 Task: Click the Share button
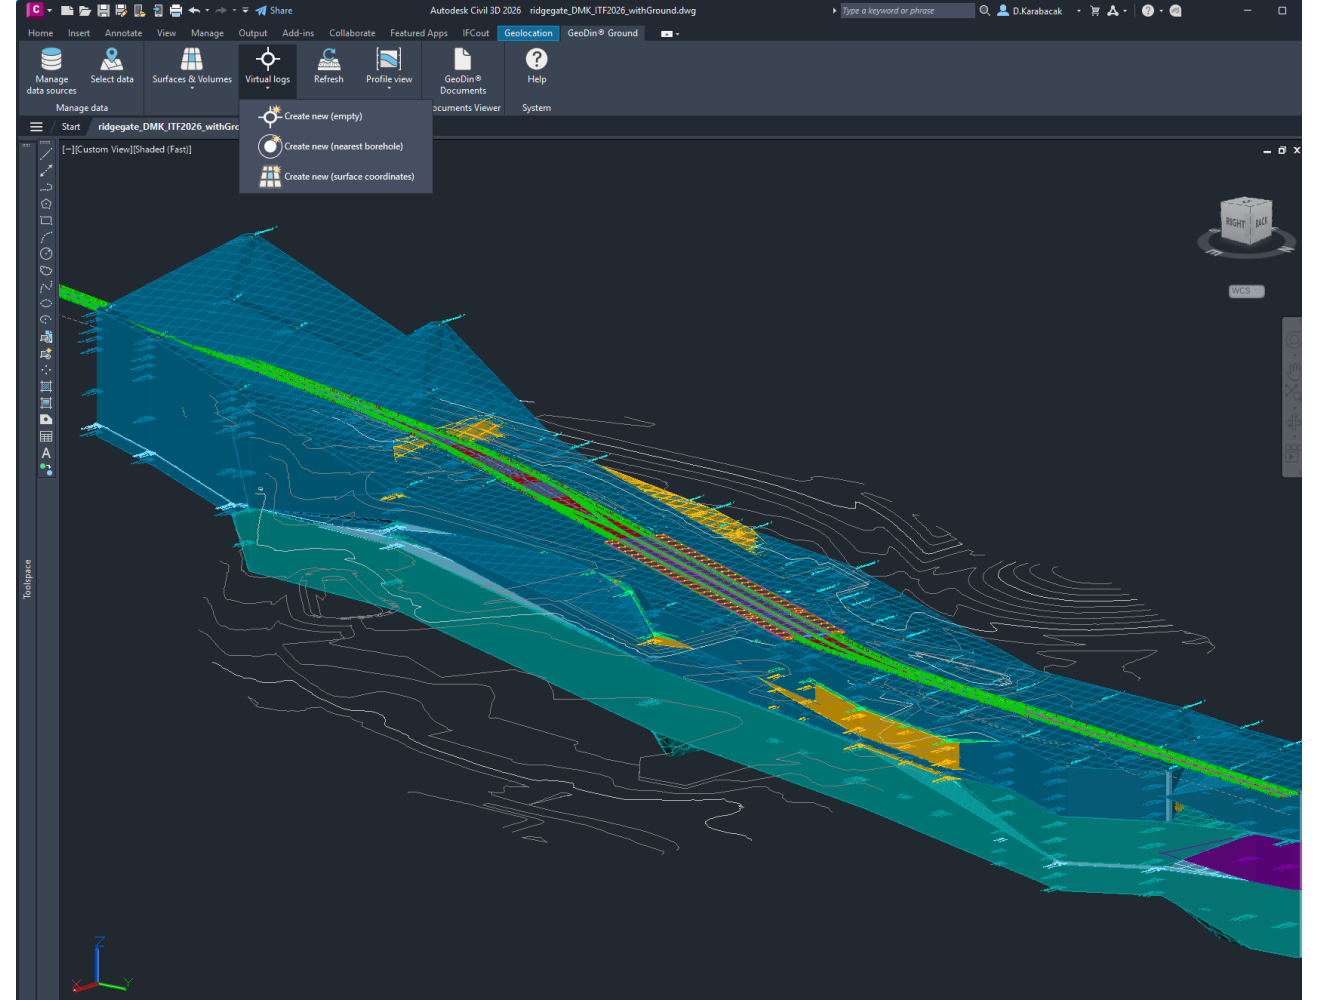pyautogui.click(x=274, y=11)
